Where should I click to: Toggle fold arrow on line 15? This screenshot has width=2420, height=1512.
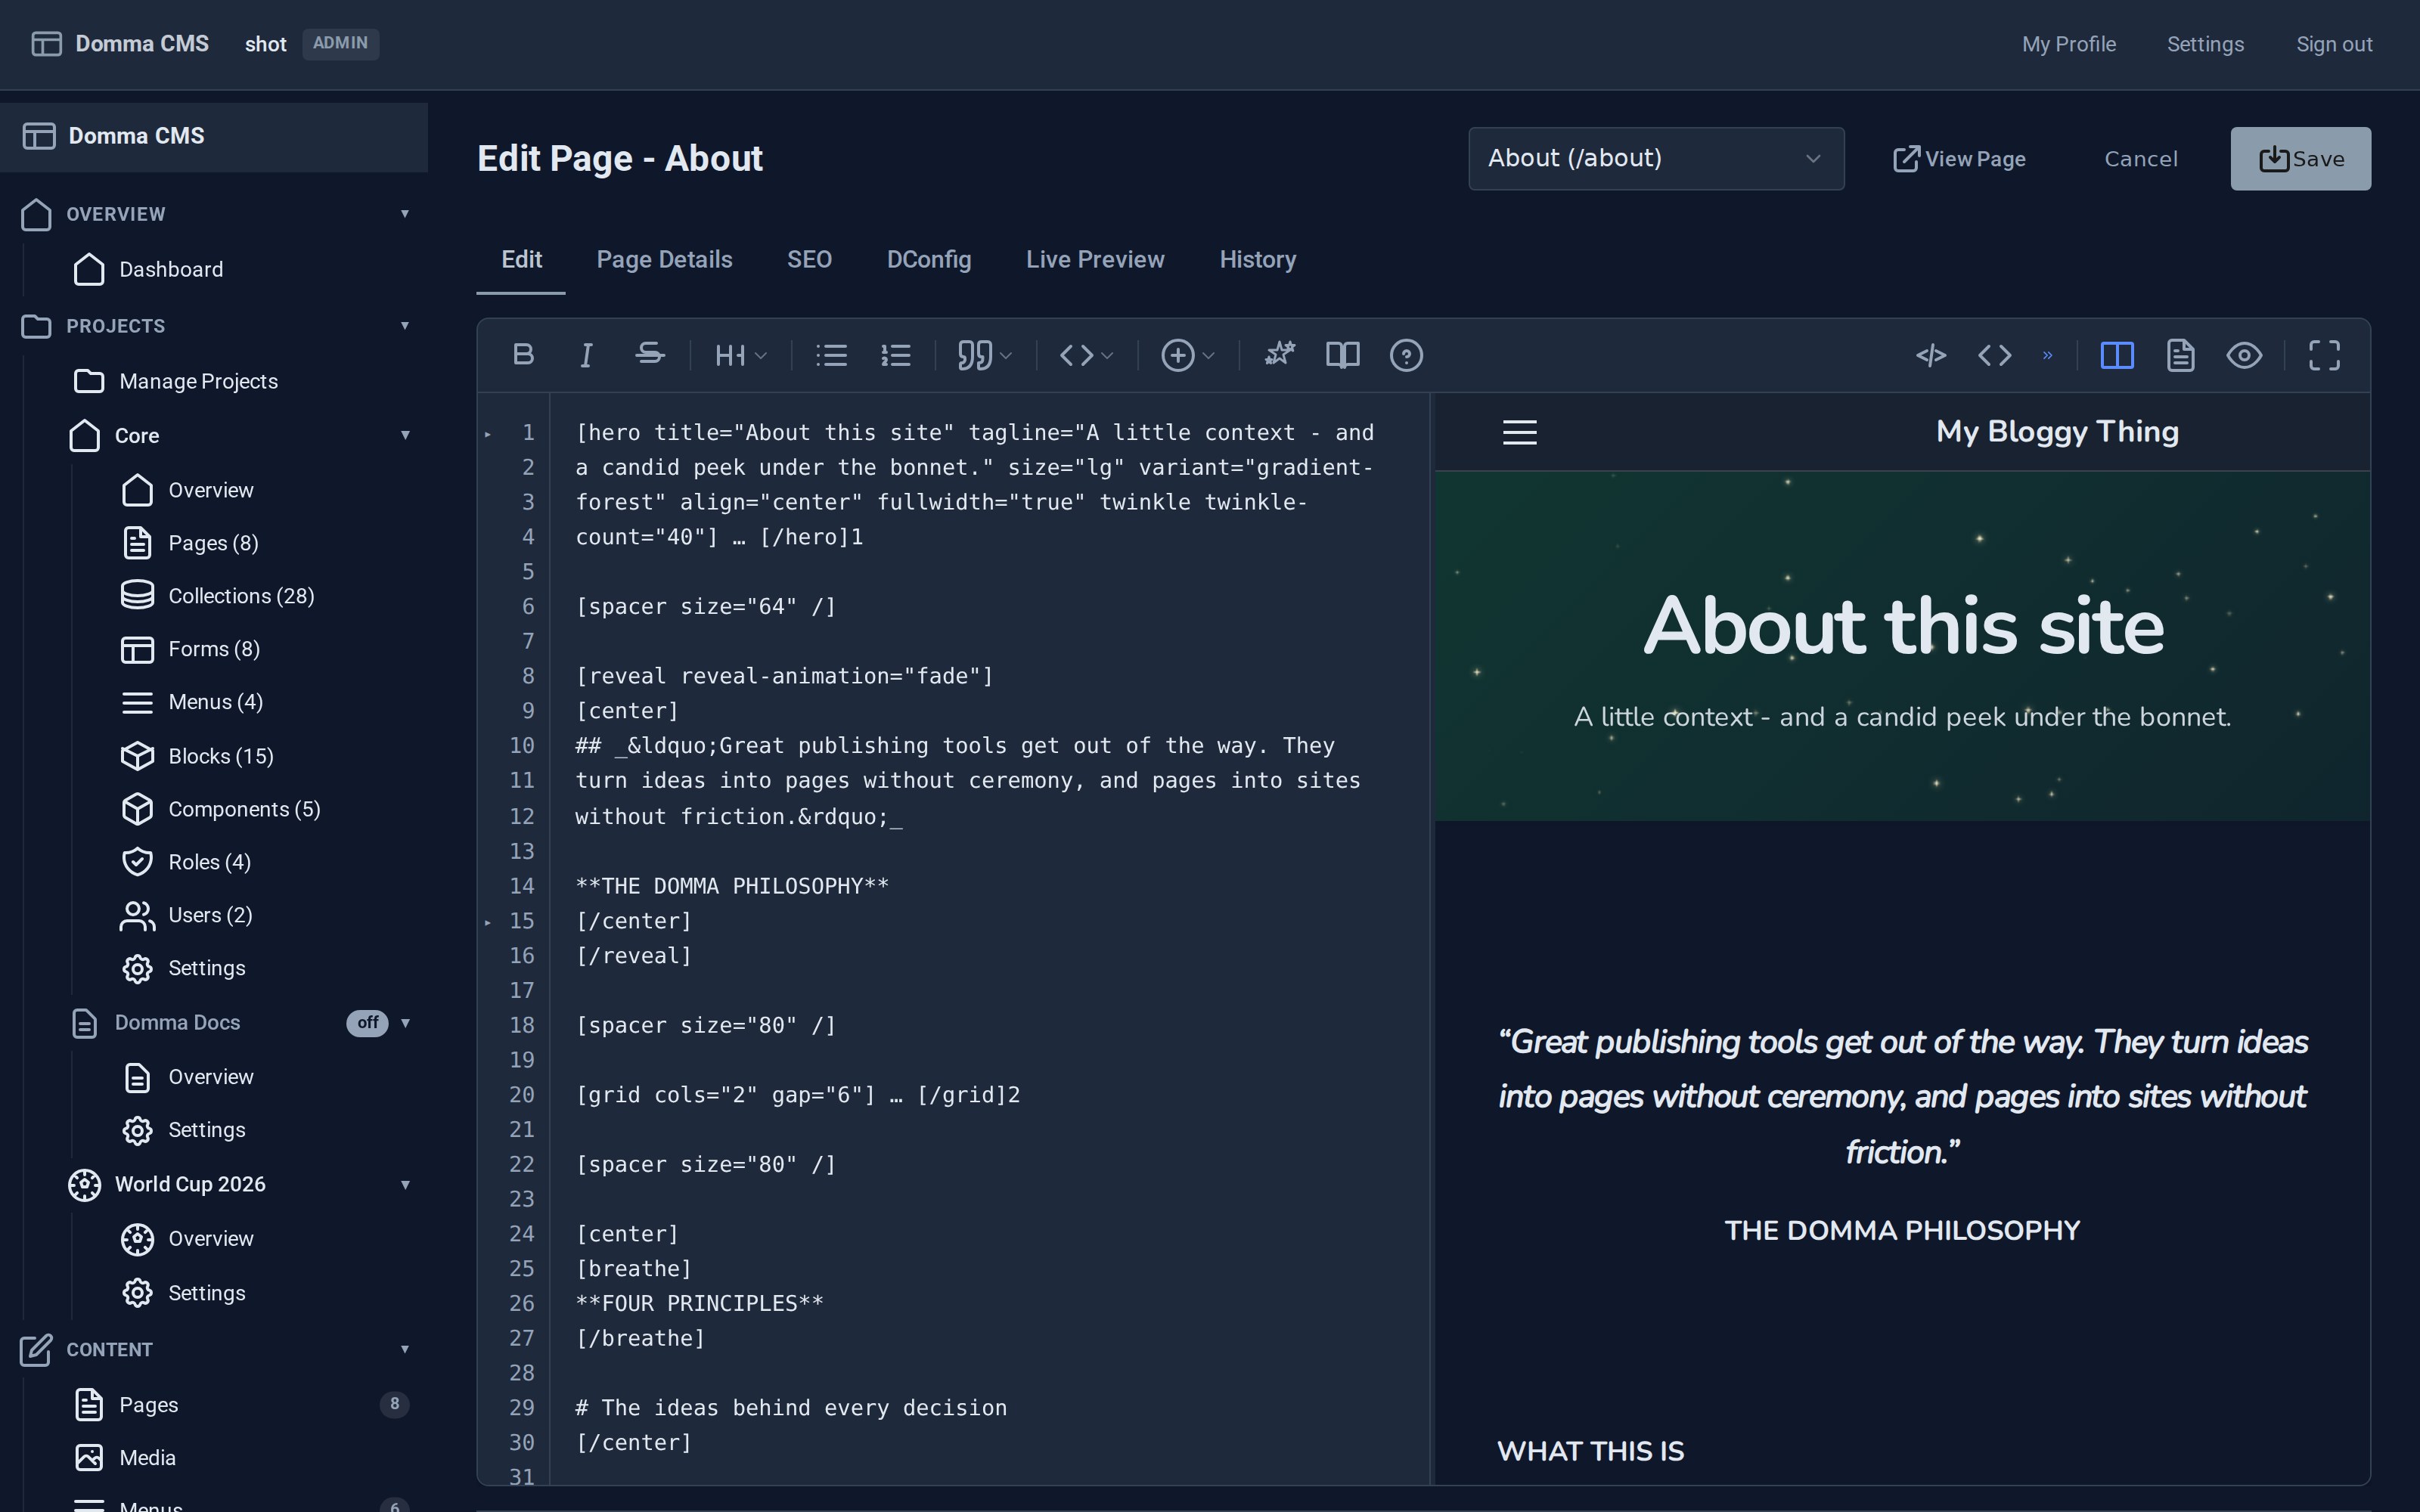pyautogui.click(x=488, y=922)
